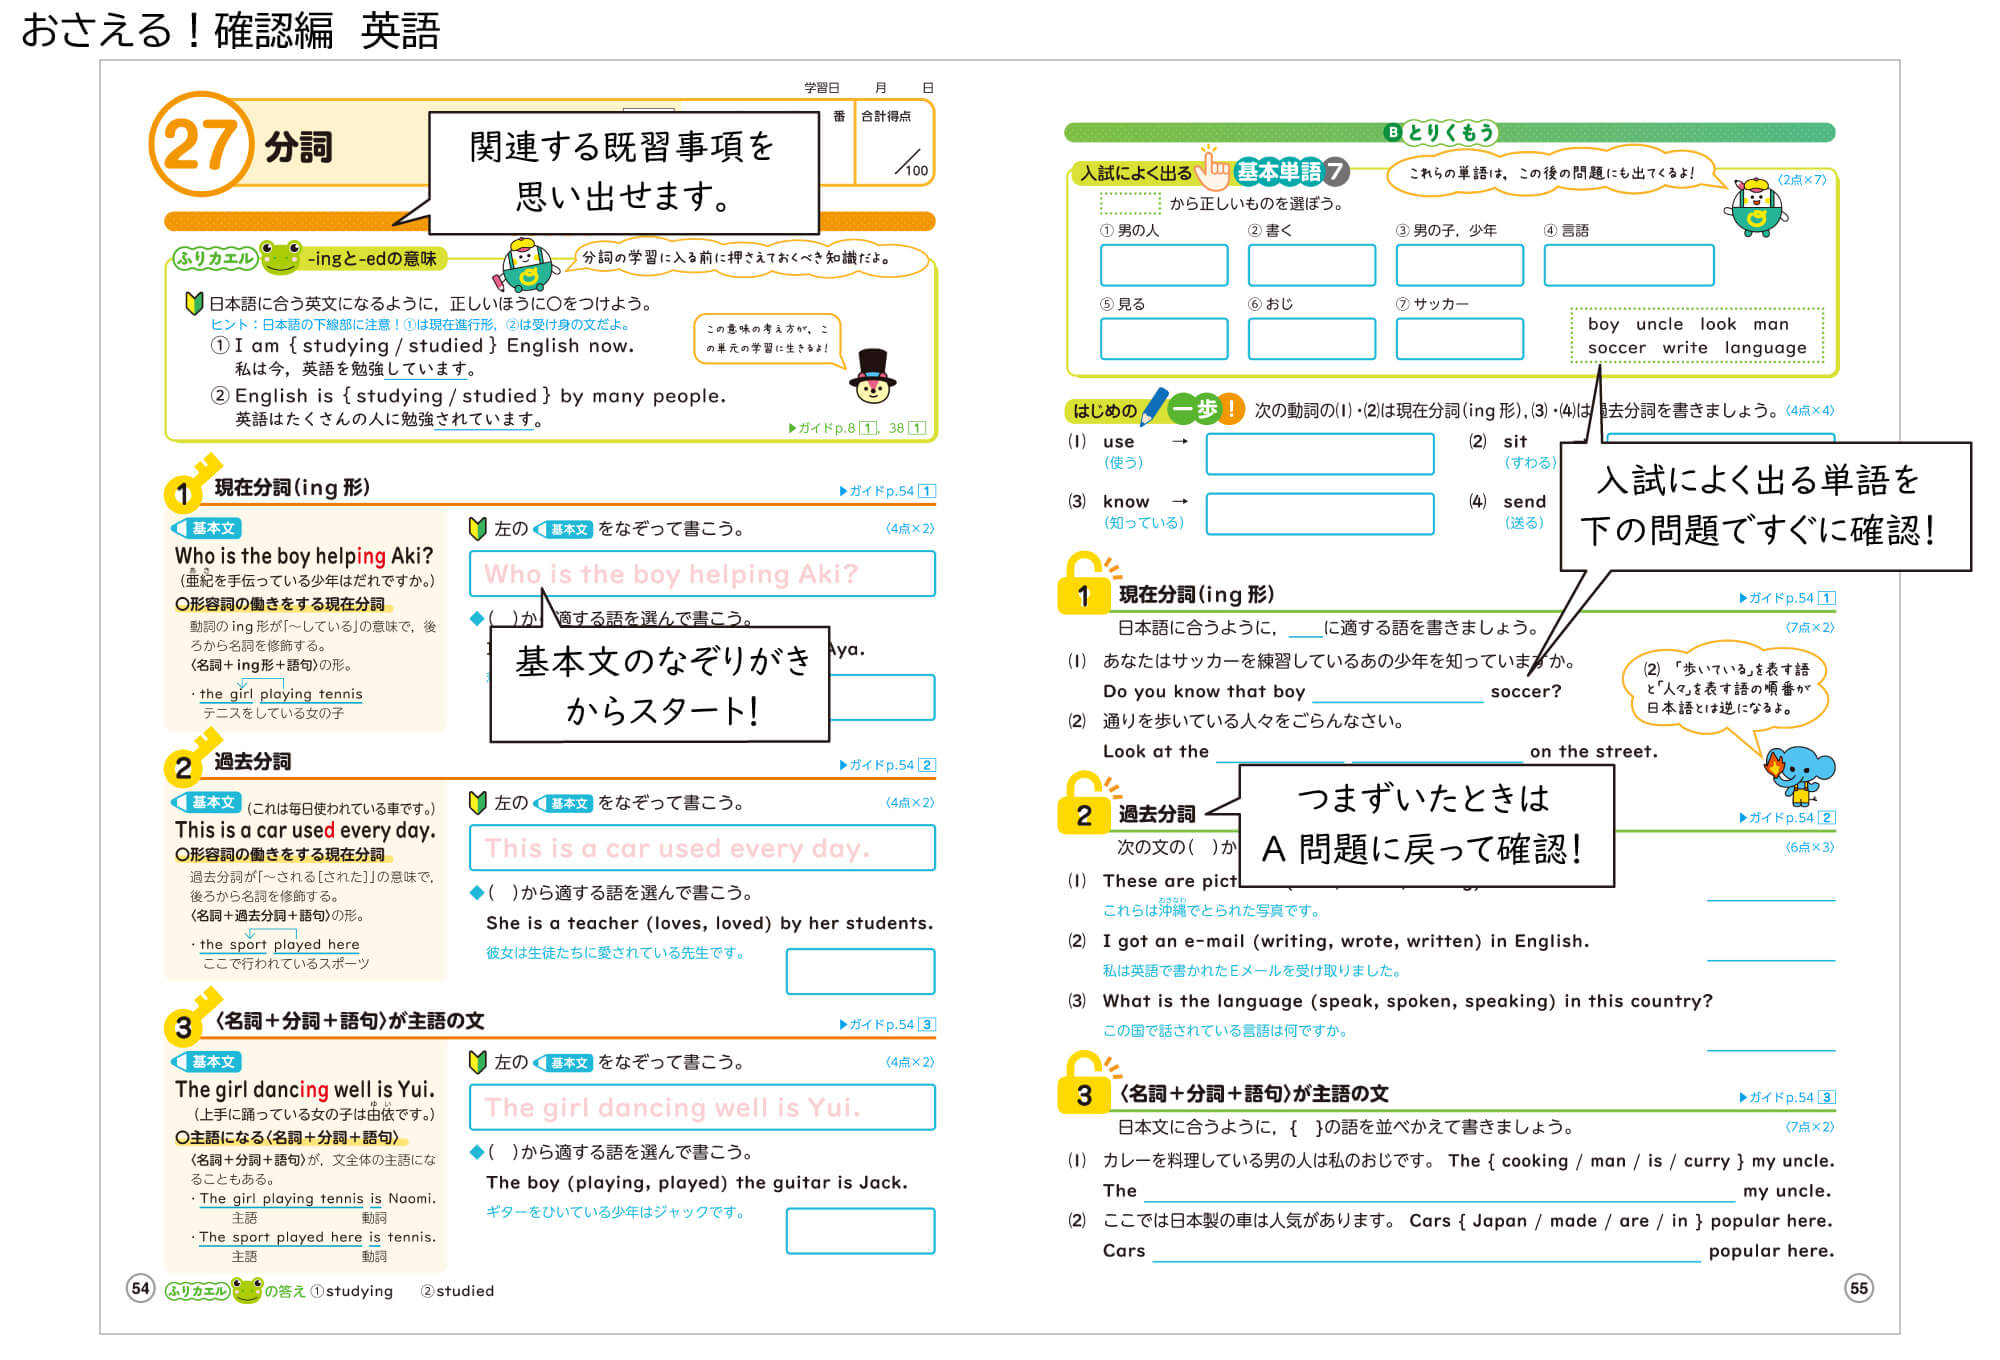
Task: Click the tracing box The girl dancing well is Yui.
Action: pyautogui.click(x=702, y=1107)
